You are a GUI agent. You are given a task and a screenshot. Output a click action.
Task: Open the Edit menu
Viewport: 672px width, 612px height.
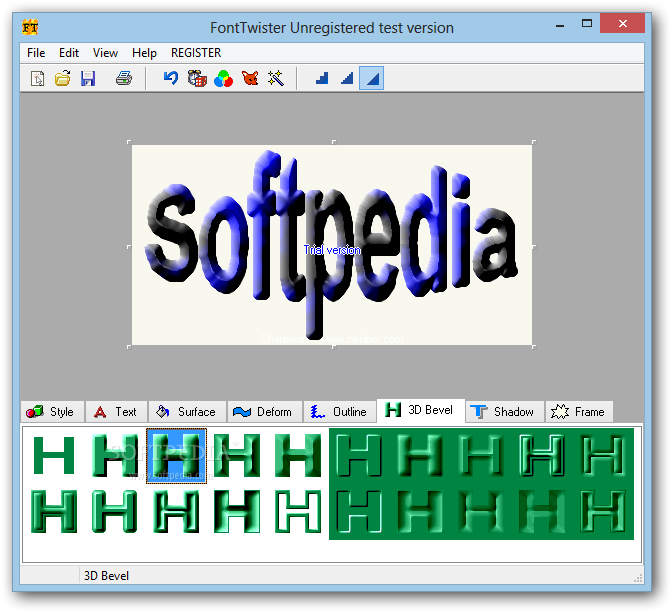tap(69, 53)
